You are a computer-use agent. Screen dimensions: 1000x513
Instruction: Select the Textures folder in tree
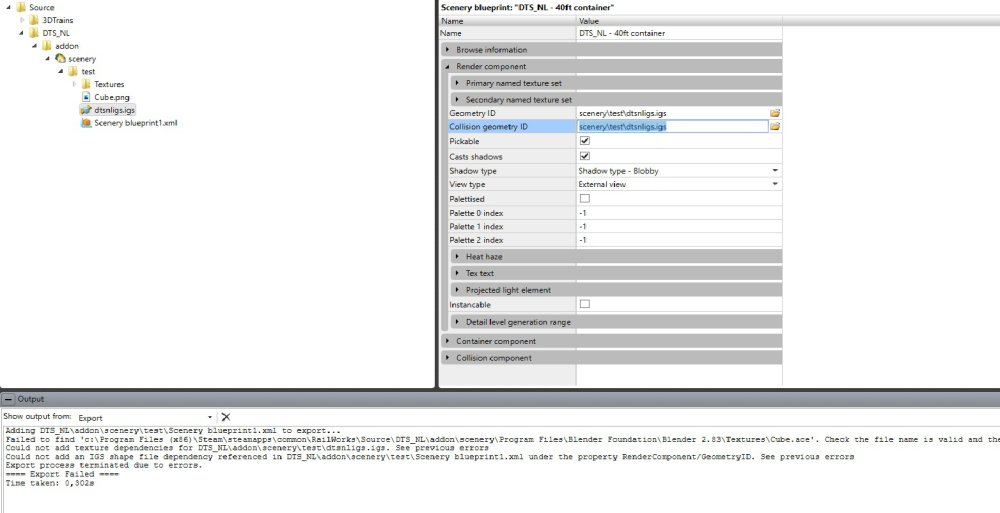point(108,85)
